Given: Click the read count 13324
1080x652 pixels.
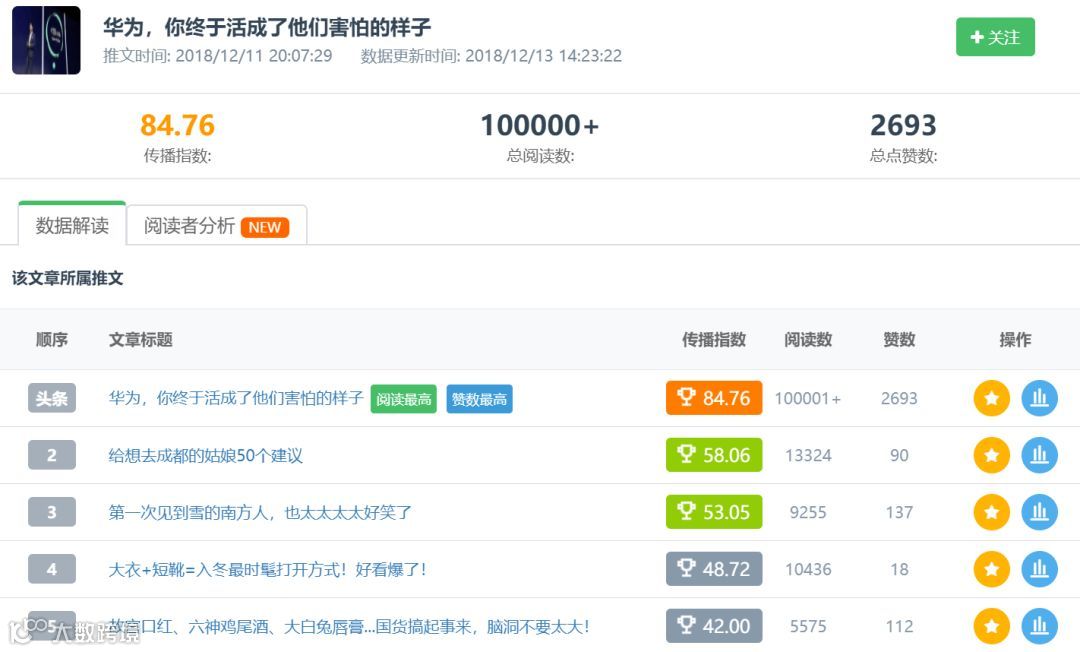Looking at the screenshot, I should pyautogui.click(x=808, y=455).
